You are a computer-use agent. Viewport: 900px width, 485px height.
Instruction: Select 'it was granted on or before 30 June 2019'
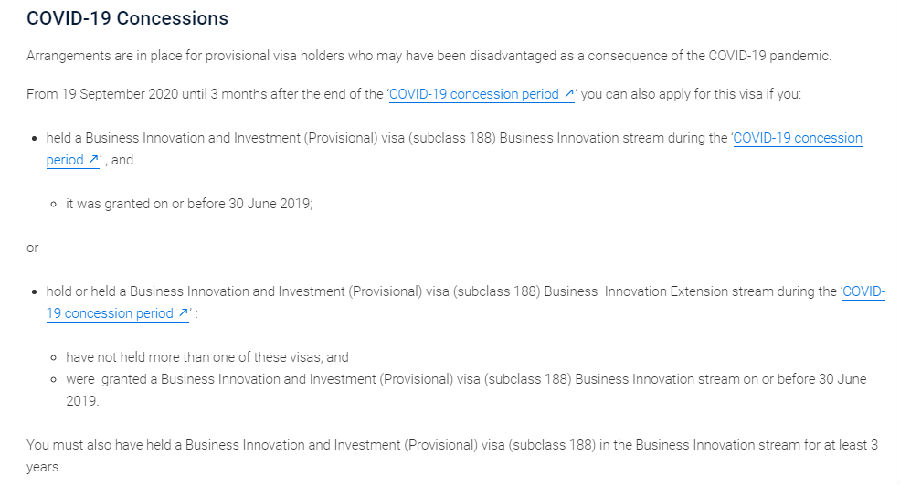189,203
